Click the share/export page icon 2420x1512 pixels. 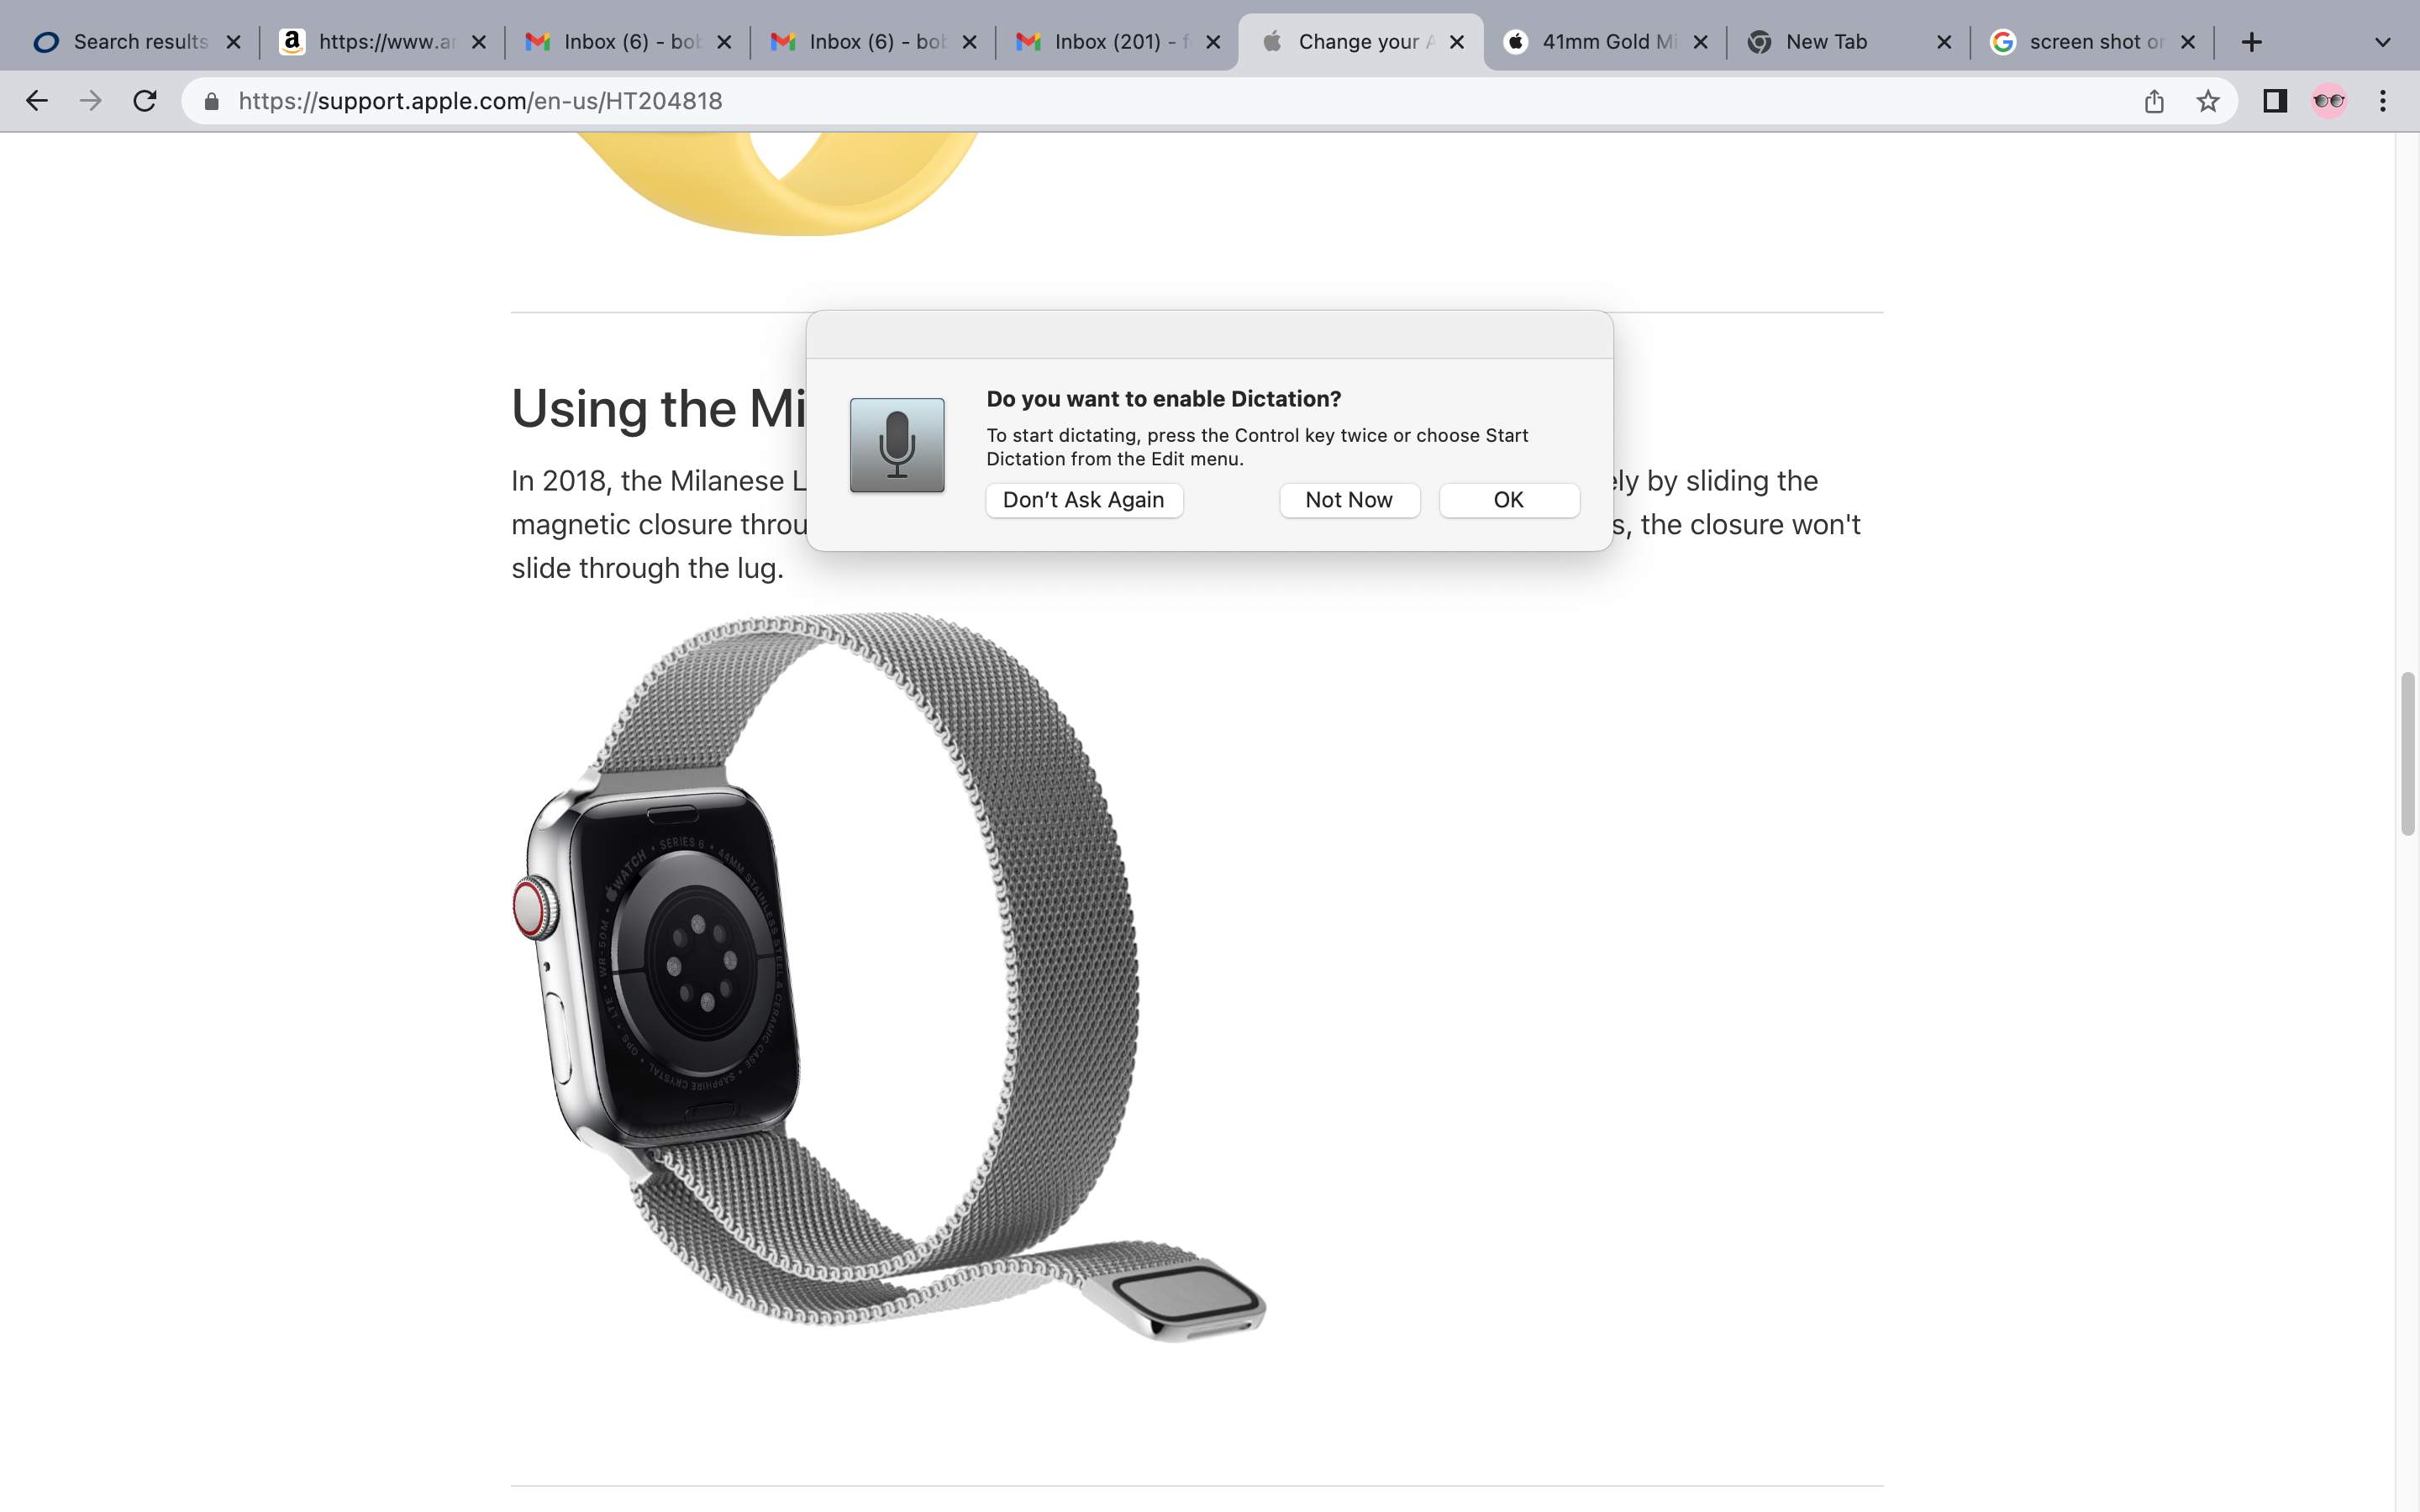click(2154, 101)
